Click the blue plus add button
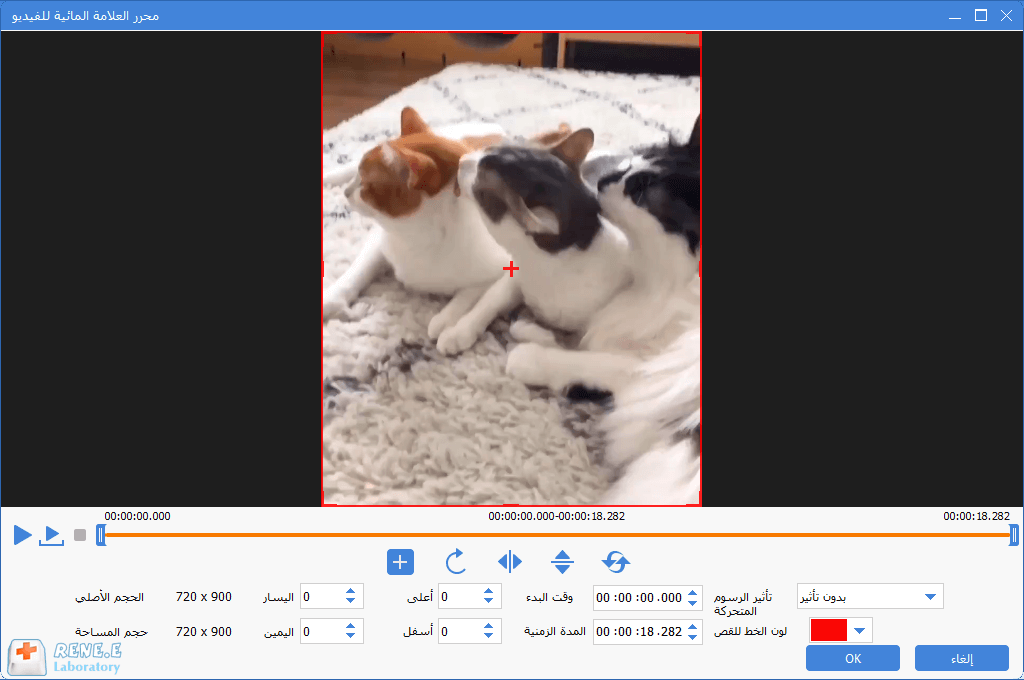The image size is (1024, 680). pos(400,562)
